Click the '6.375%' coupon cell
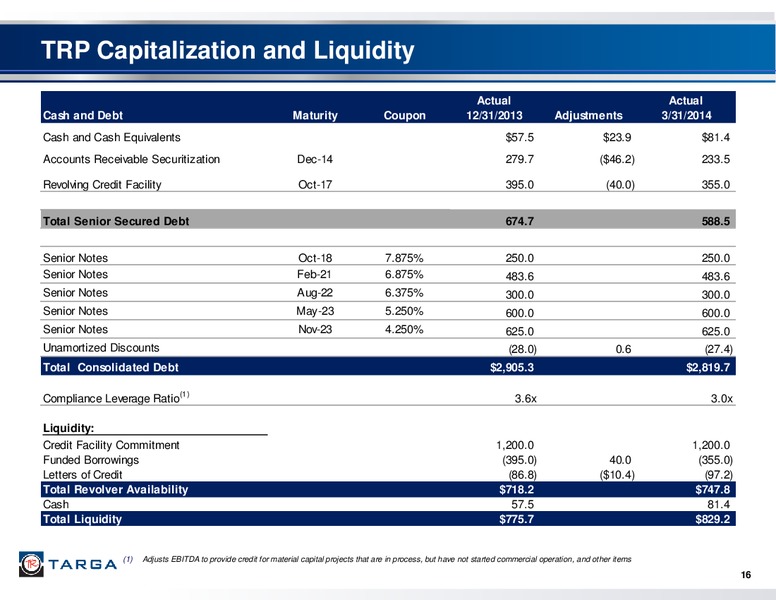This screenshot has height=600, width=776. [404, 293]
